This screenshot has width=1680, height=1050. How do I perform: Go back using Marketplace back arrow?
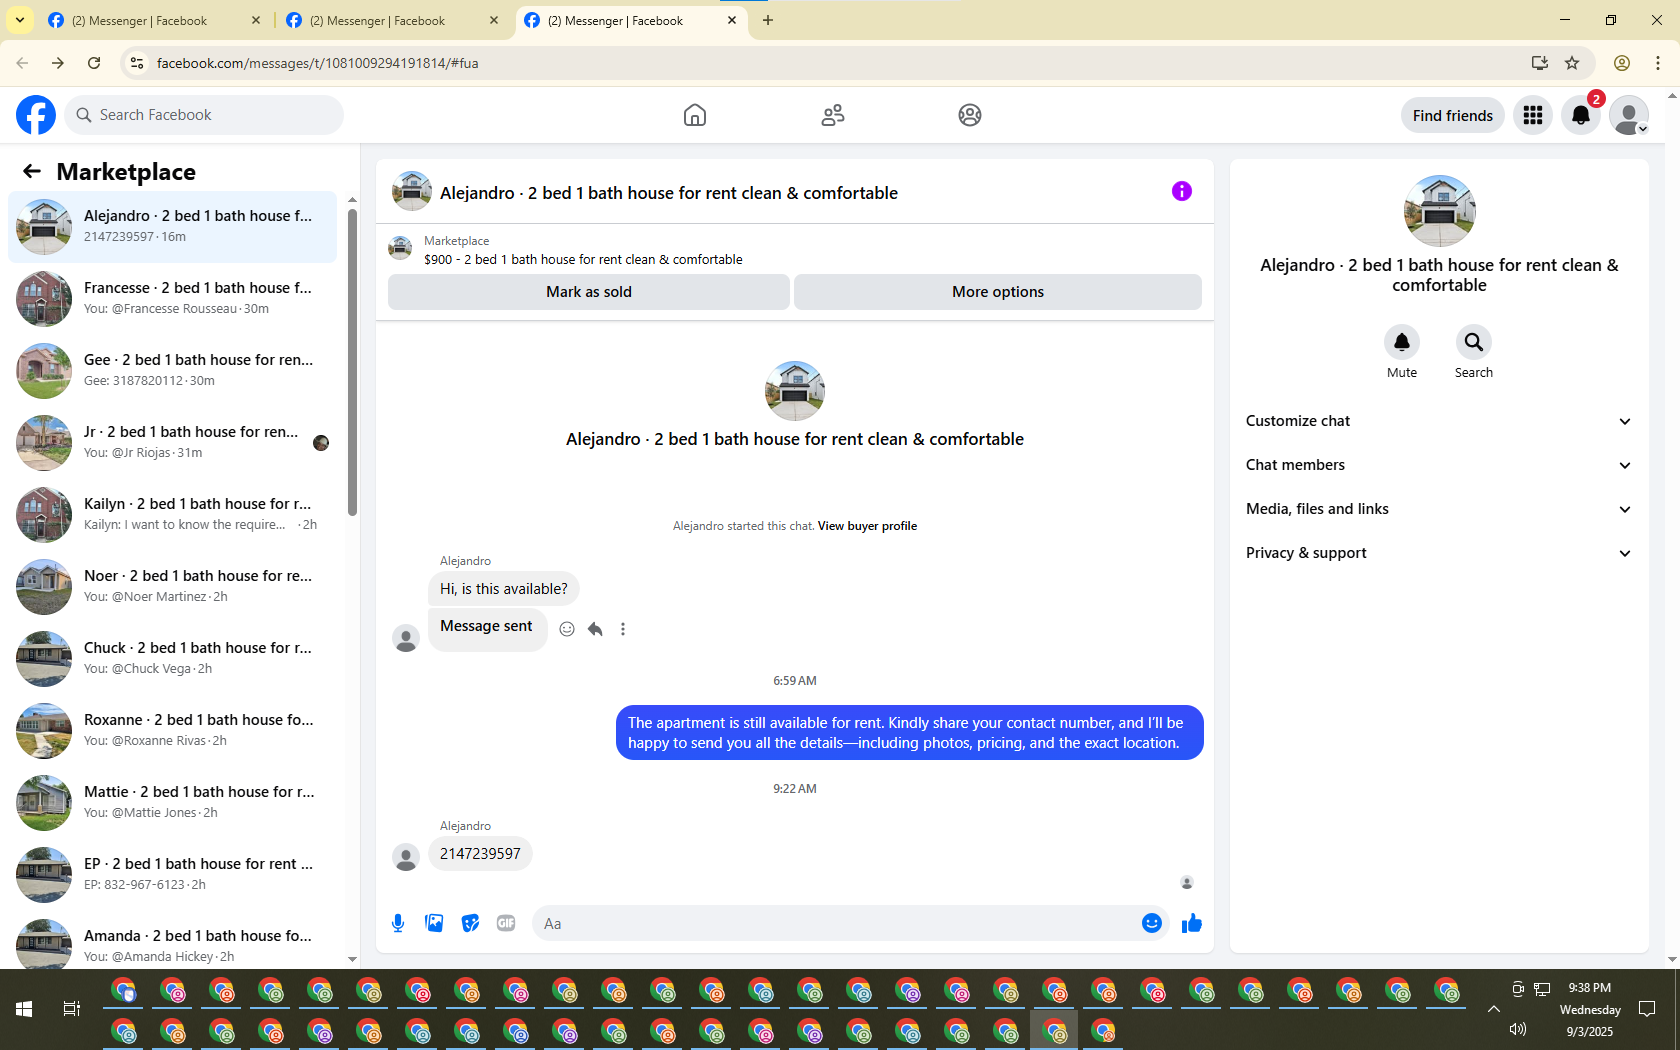click(x=32, y=171)
